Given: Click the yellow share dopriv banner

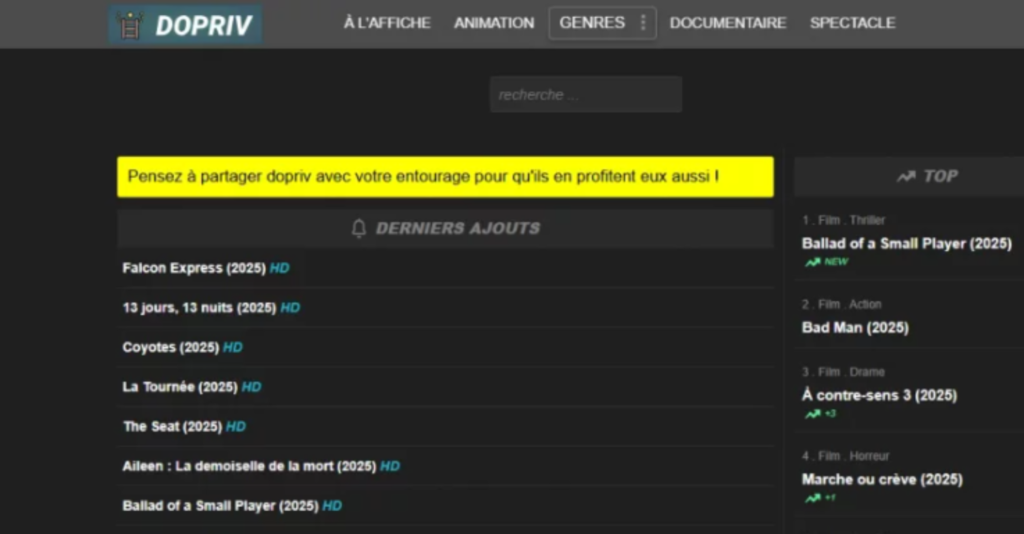Looking at the screenshot, I should click(x=445, y=176).
